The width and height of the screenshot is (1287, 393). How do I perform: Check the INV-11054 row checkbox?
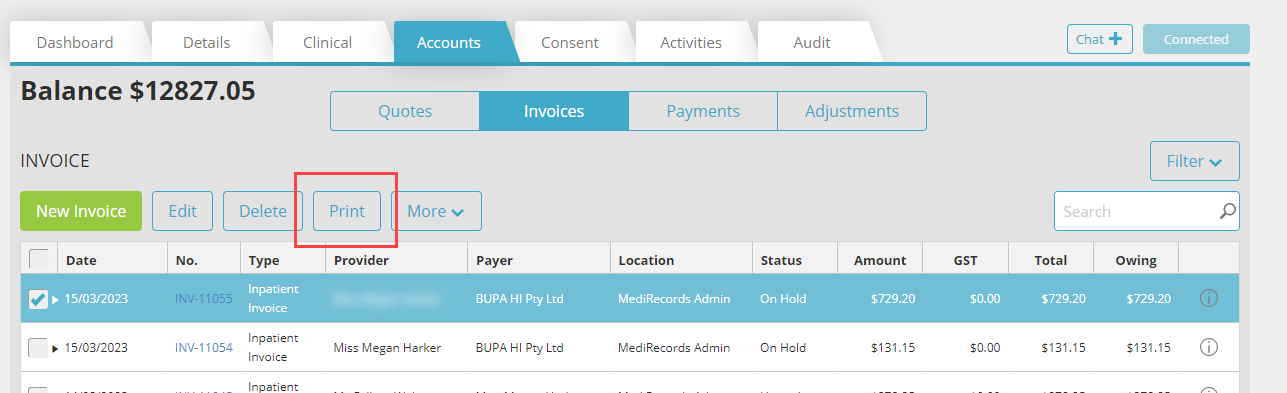pos(38,347)
